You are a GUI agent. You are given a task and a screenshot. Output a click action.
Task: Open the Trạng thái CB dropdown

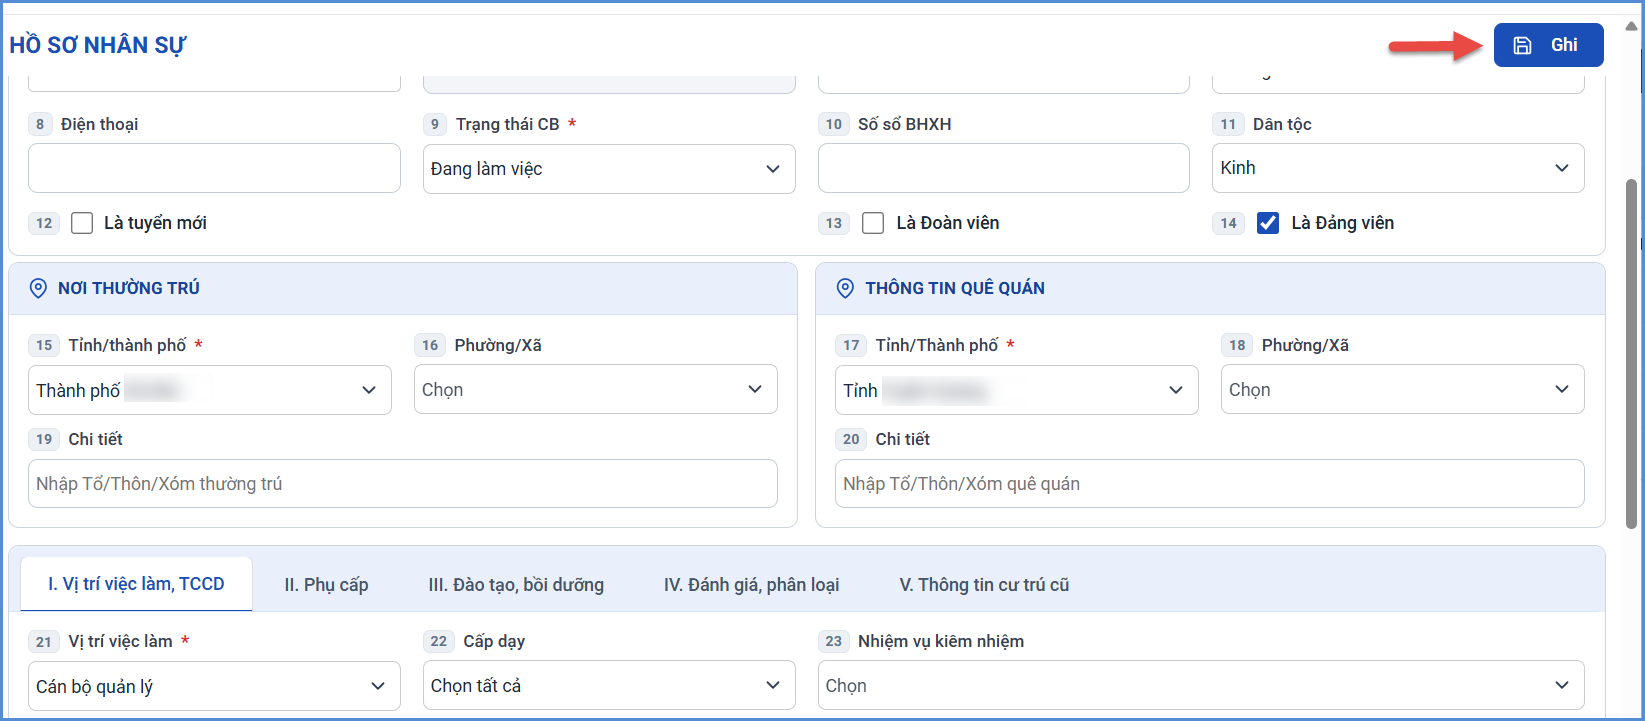(609, 169)
